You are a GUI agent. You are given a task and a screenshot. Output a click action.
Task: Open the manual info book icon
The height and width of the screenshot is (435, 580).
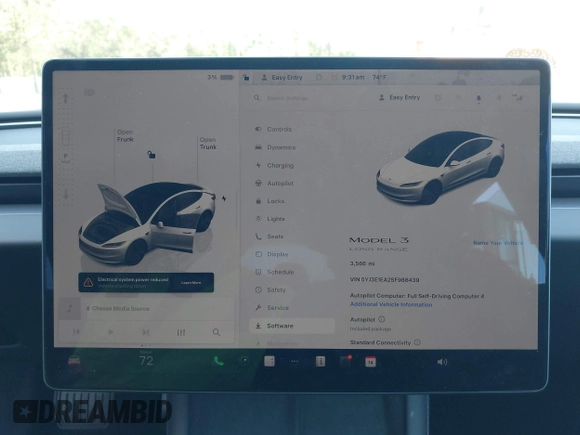coord(320,361)
